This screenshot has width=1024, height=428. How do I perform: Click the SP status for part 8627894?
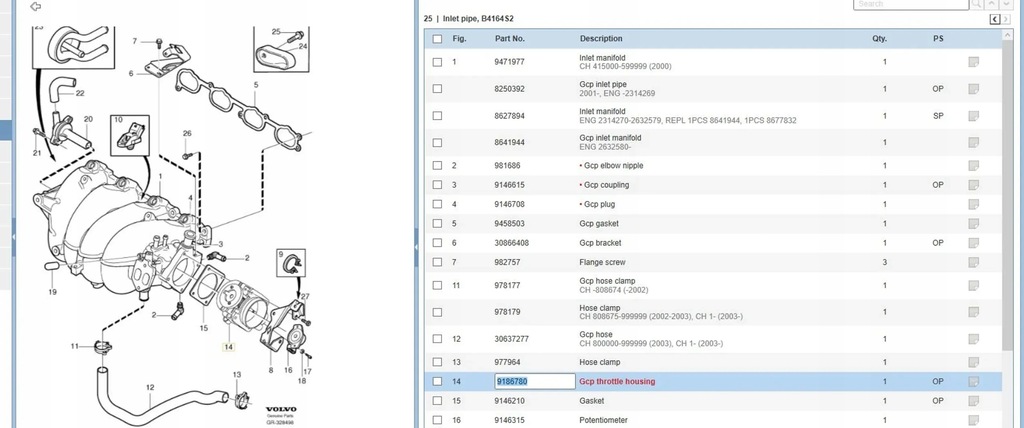point(938,116)
